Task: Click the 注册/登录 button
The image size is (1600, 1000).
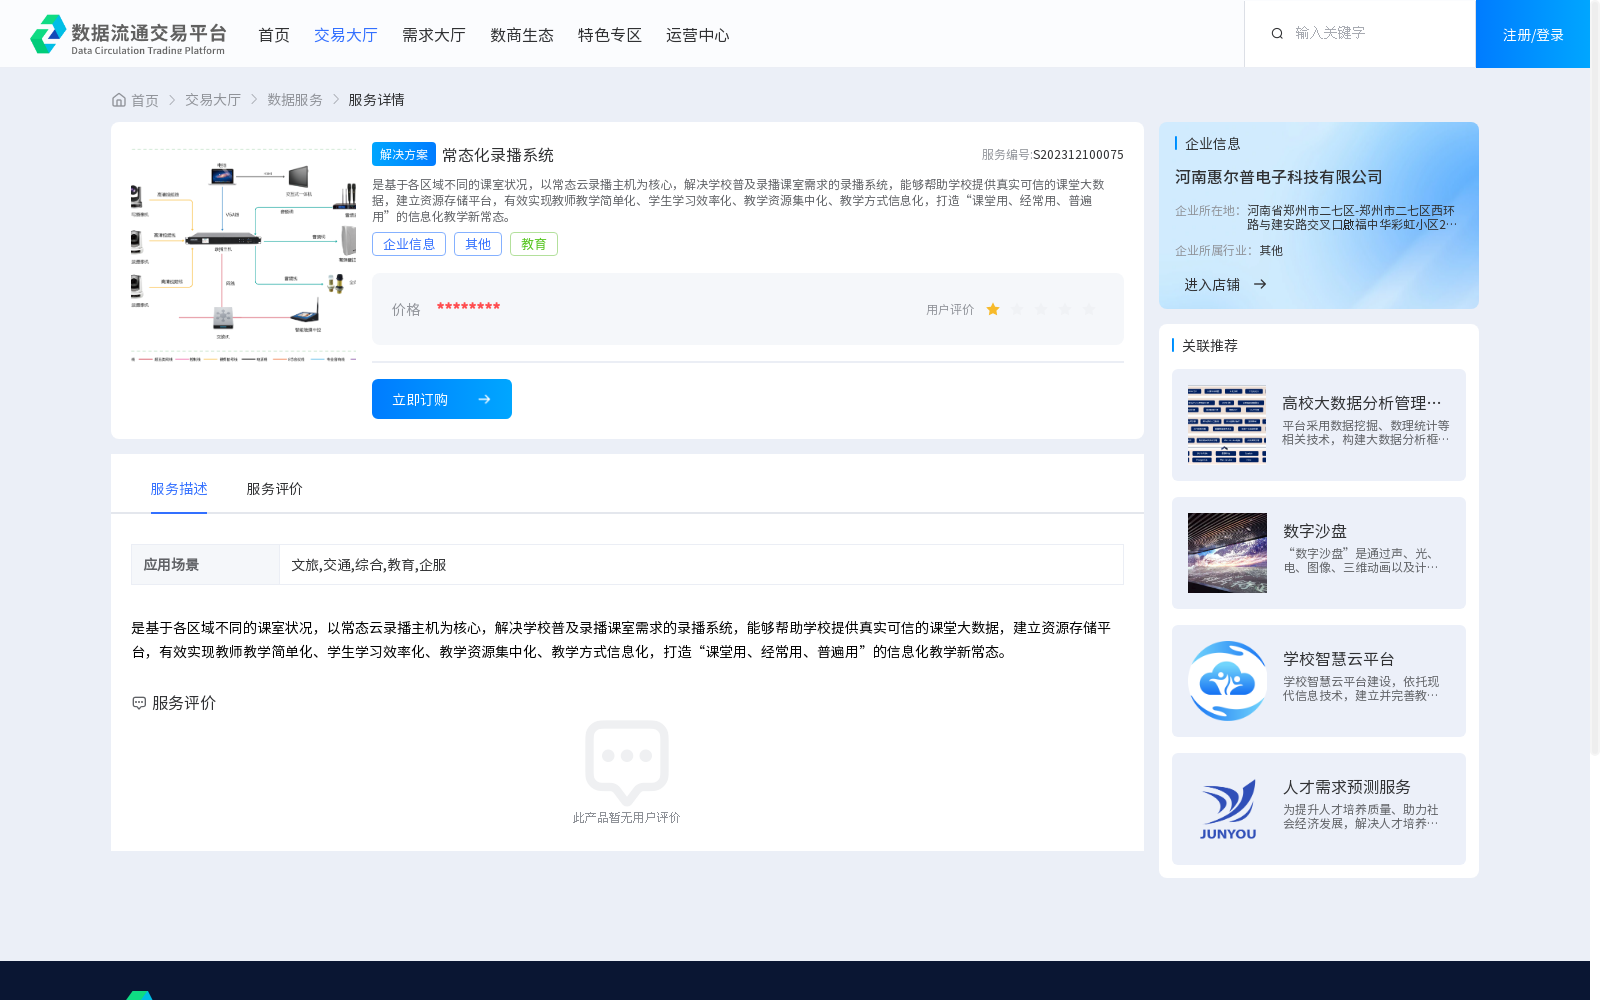Action: [x=1533, y=34]
